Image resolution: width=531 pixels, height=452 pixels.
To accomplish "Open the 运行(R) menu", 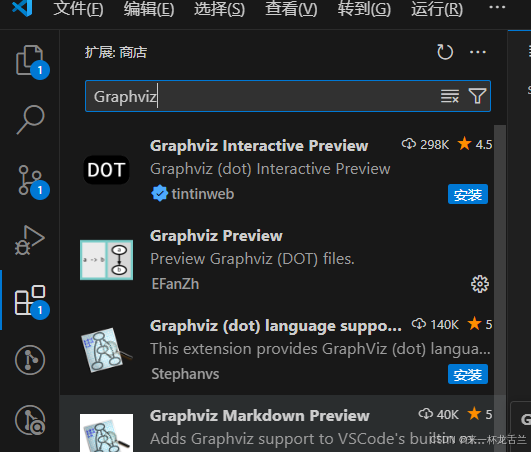I will point(437,9).
